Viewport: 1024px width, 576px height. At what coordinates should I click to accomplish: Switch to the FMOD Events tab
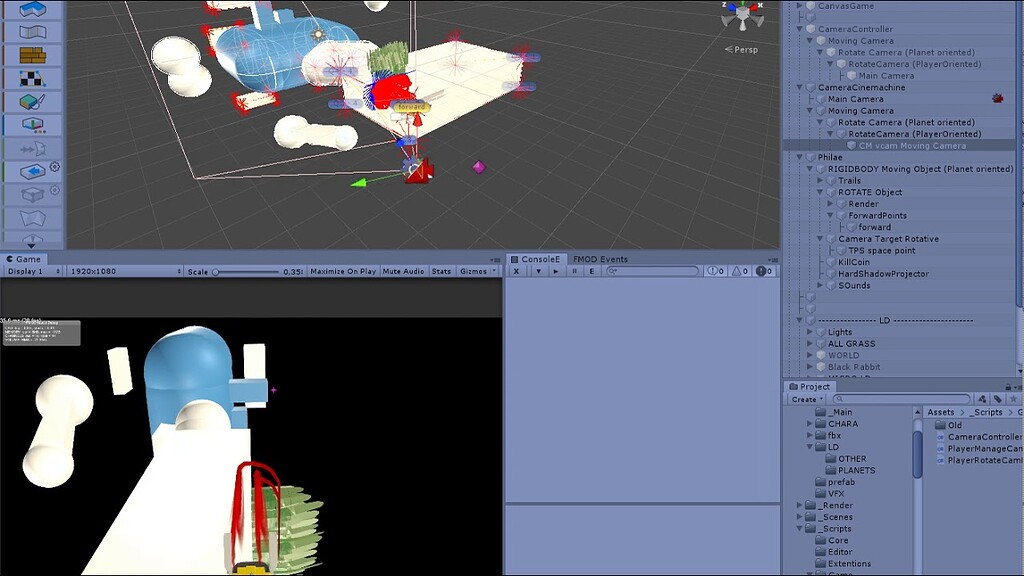coord(600,259)
